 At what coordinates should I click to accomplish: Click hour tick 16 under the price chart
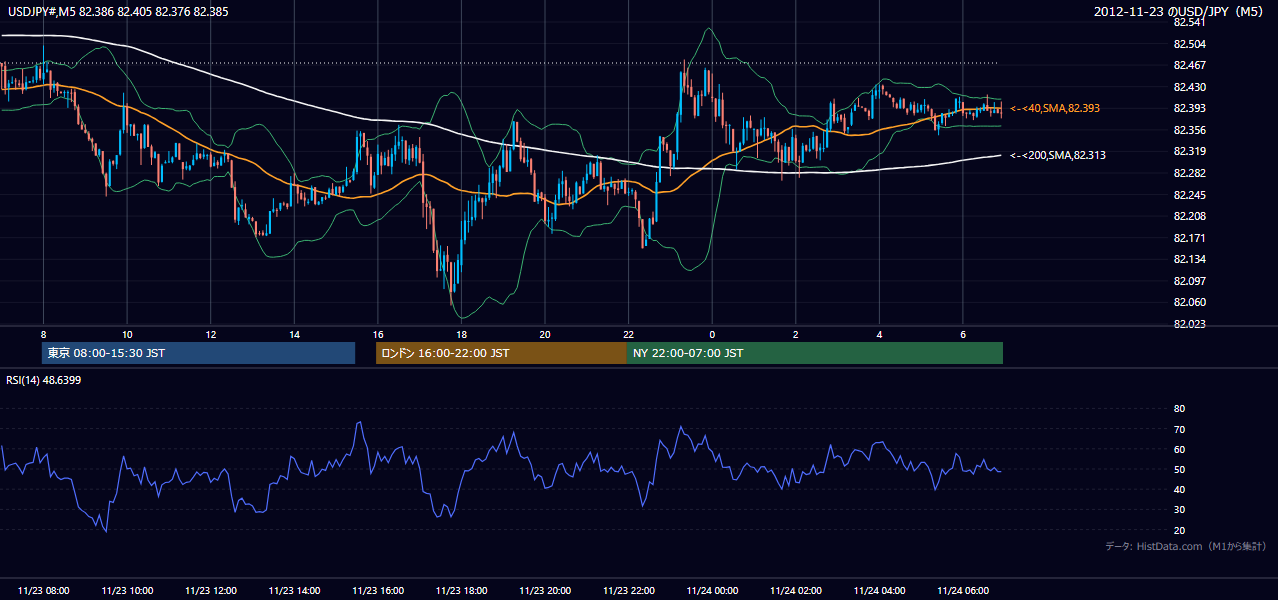pos(378,334)
